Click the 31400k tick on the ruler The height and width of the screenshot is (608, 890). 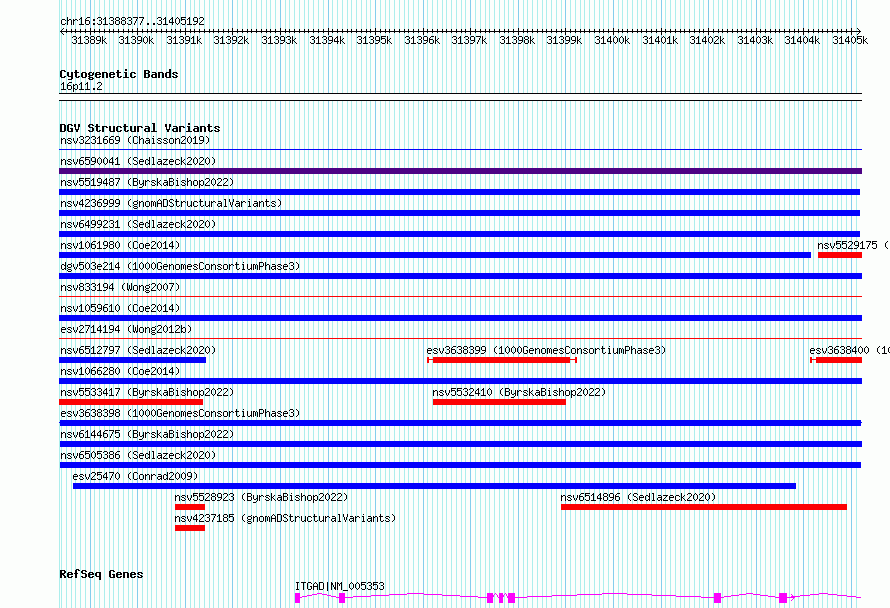[x=612, y=40]
